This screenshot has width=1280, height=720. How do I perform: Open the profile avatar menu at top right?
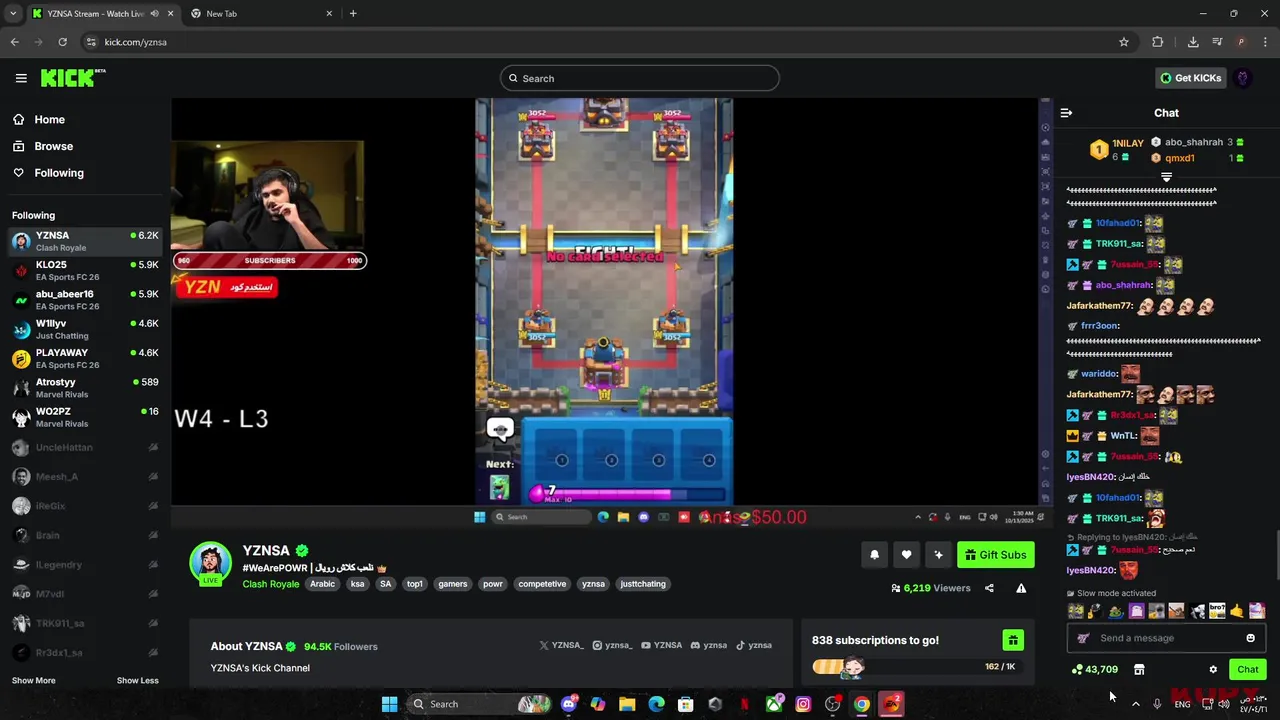pos(1243,78)
